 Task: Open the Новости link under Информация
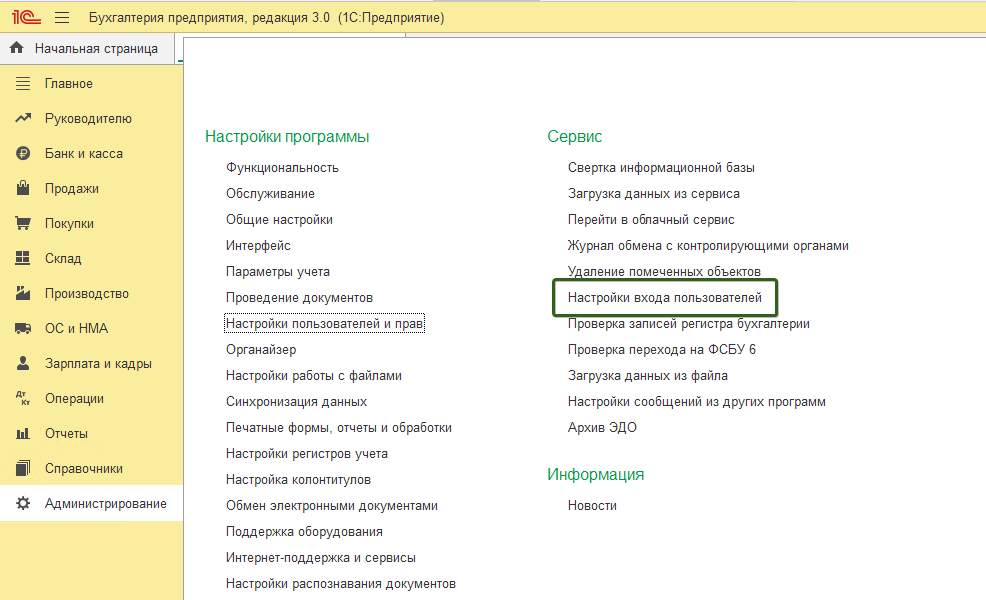pyautogui.click(x=592, y=506)
